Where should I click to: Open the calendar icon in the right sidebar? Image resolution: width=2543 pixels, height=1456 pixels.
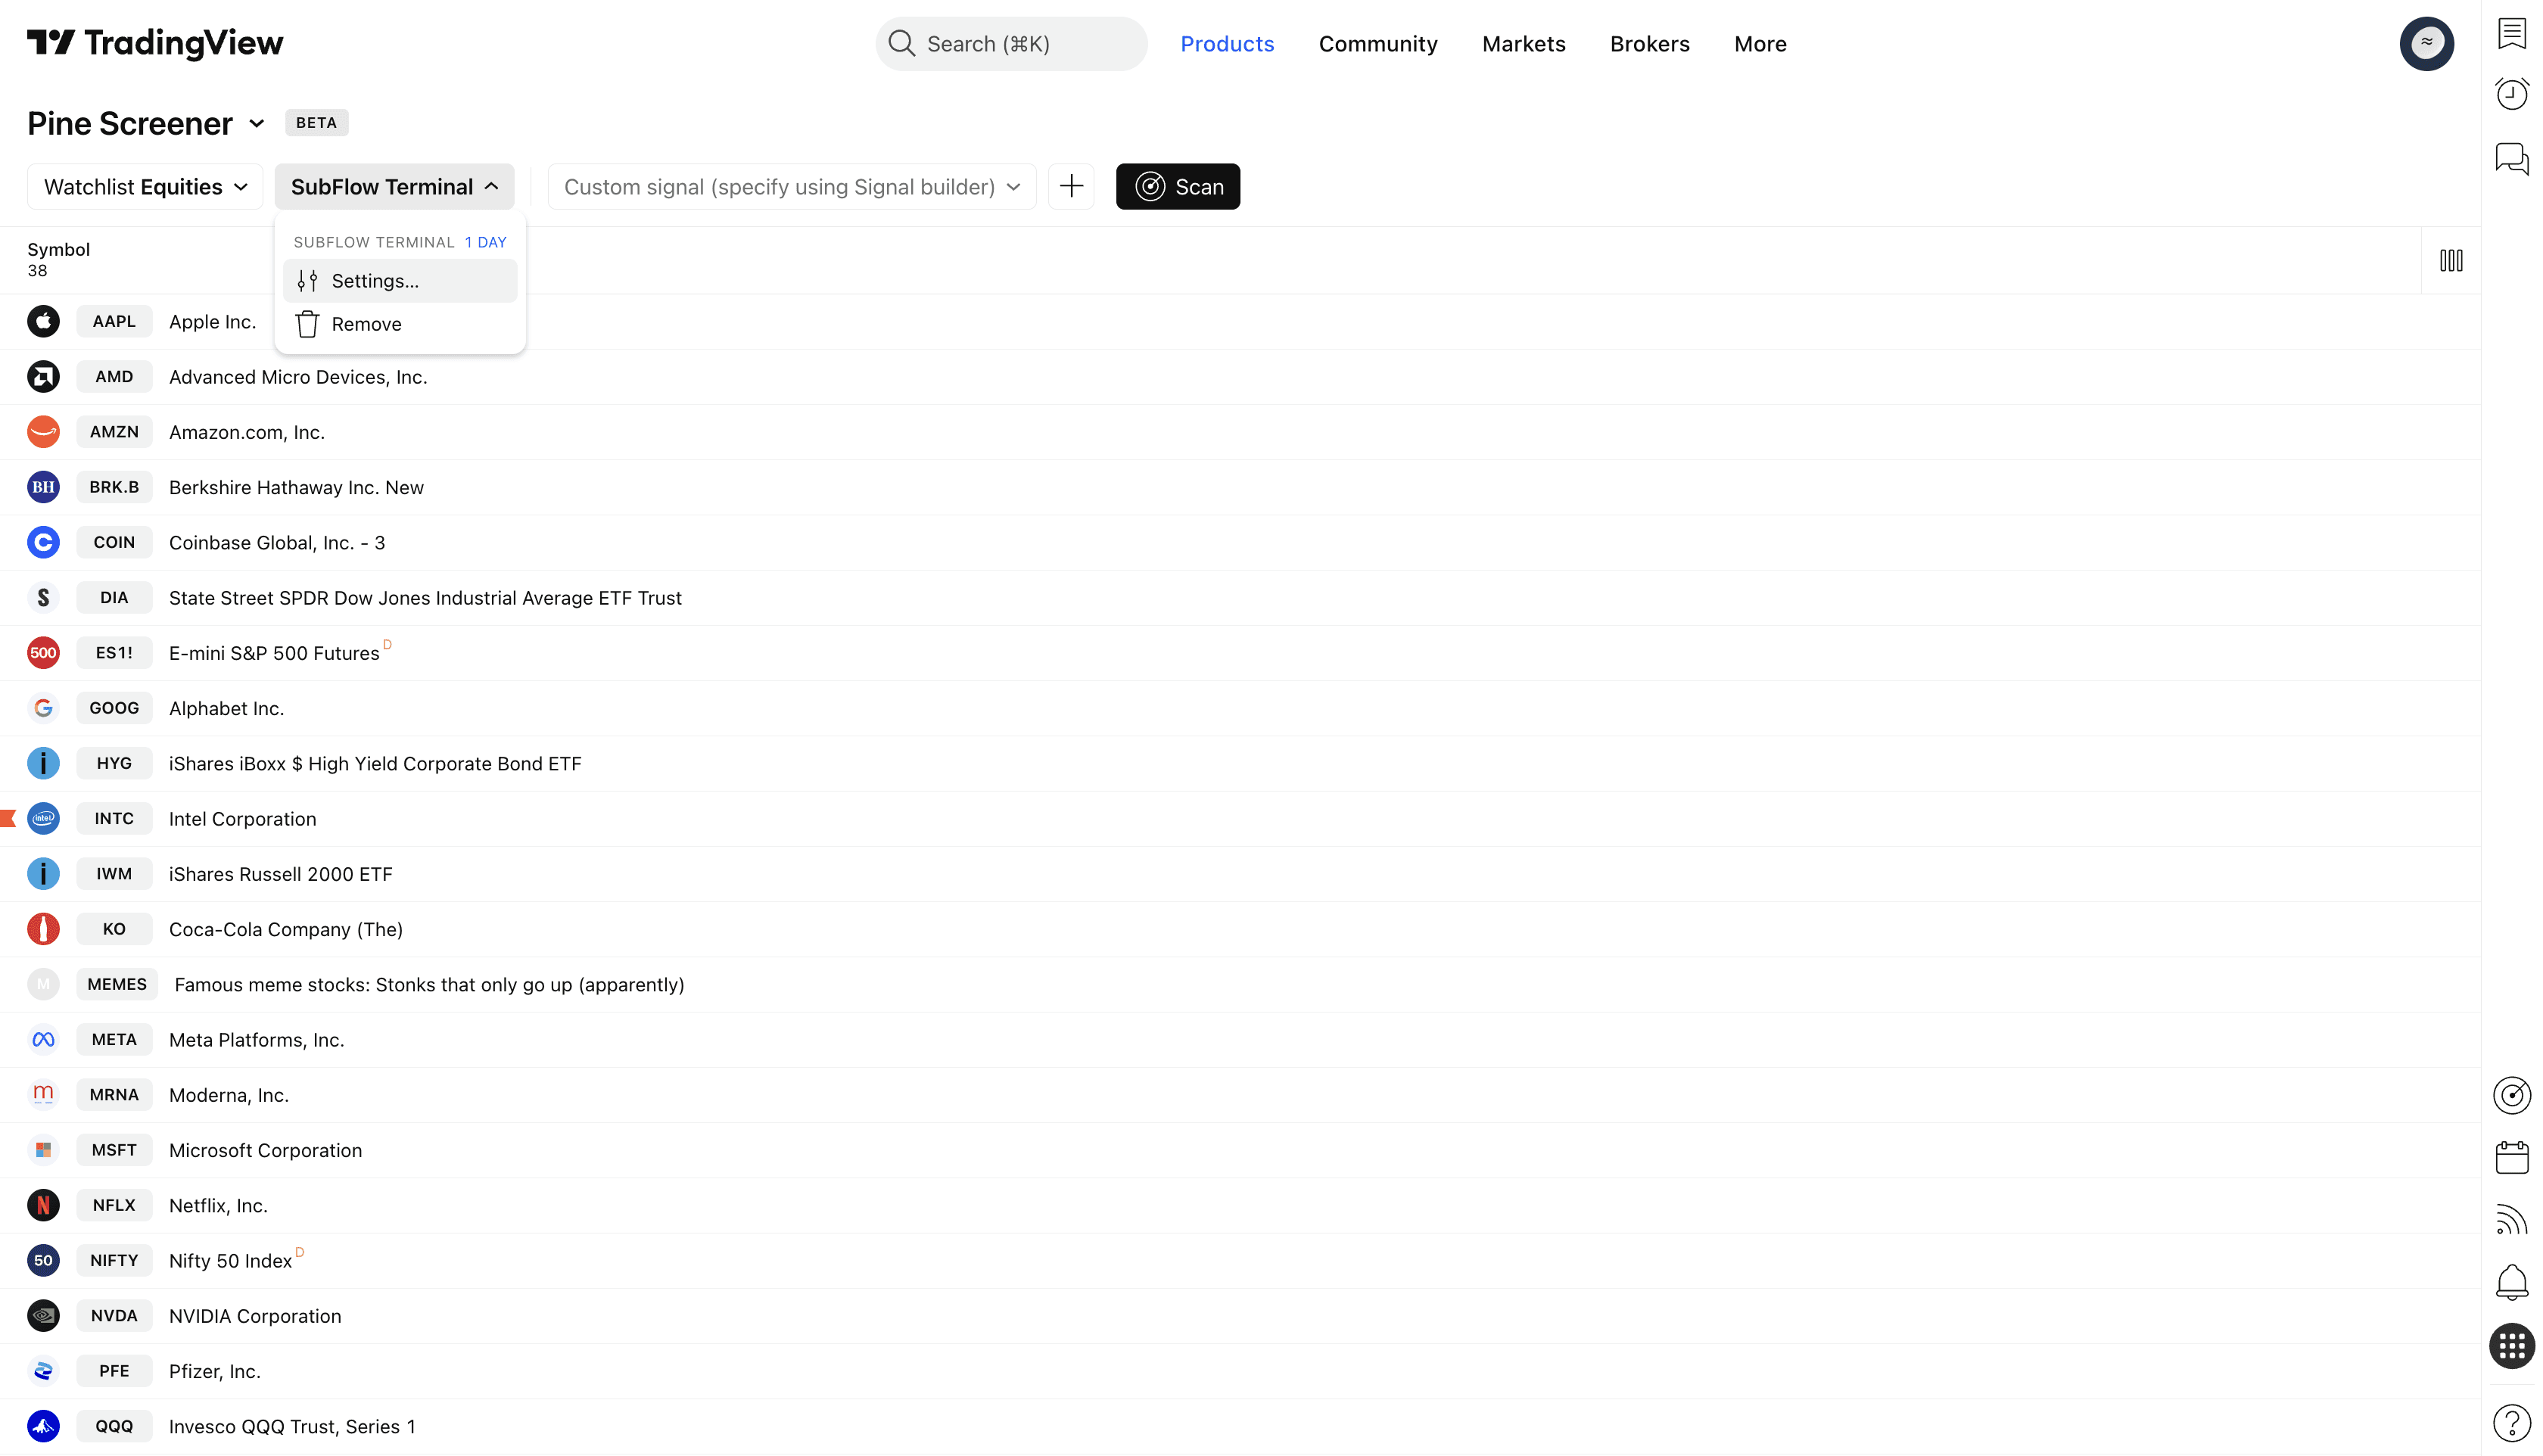[x=2511, y=1157]
